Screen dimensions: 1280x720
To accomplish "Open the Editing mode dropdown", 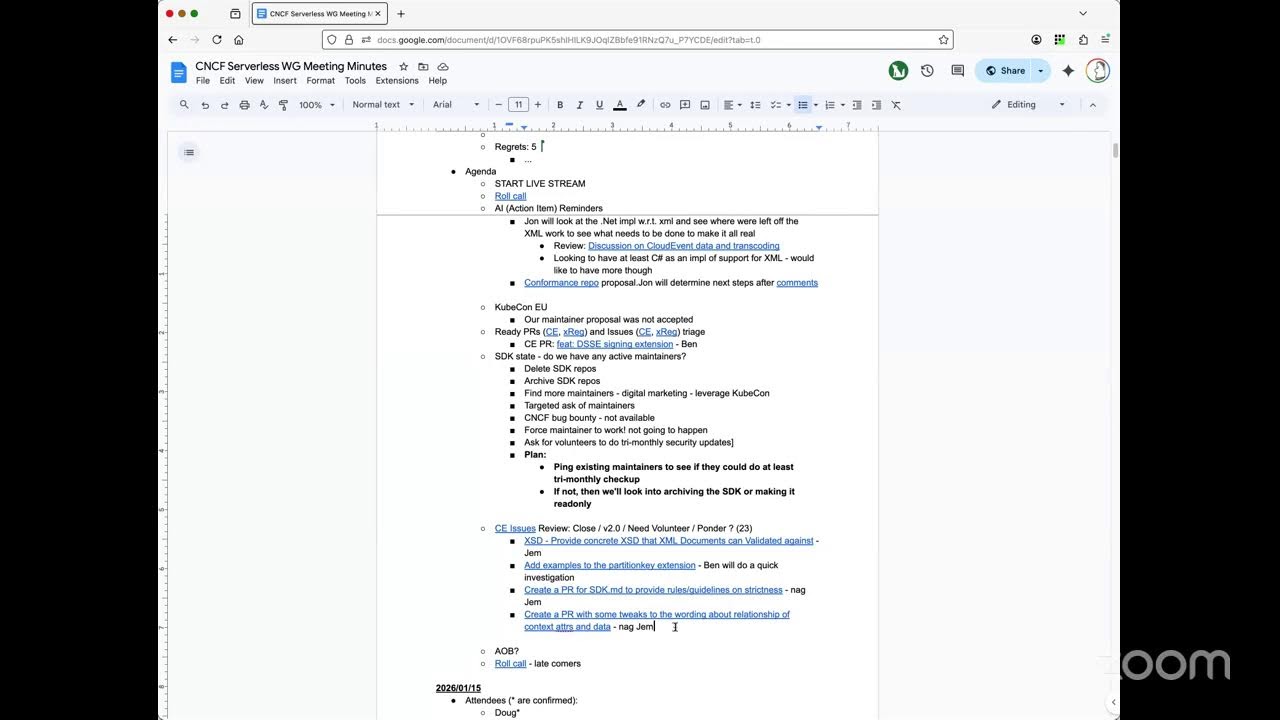I will point(1028,104).
